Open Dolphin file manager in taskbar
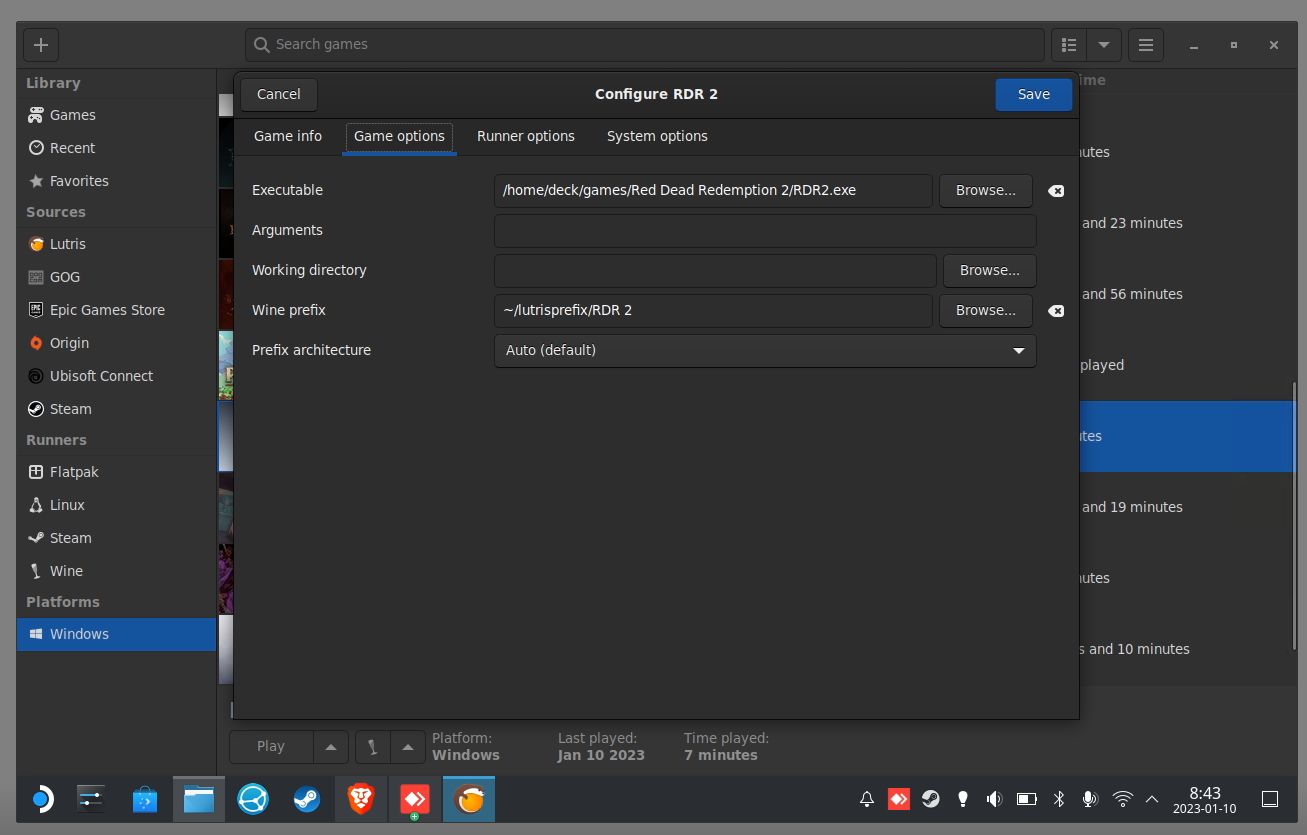 tap(199, 799)
